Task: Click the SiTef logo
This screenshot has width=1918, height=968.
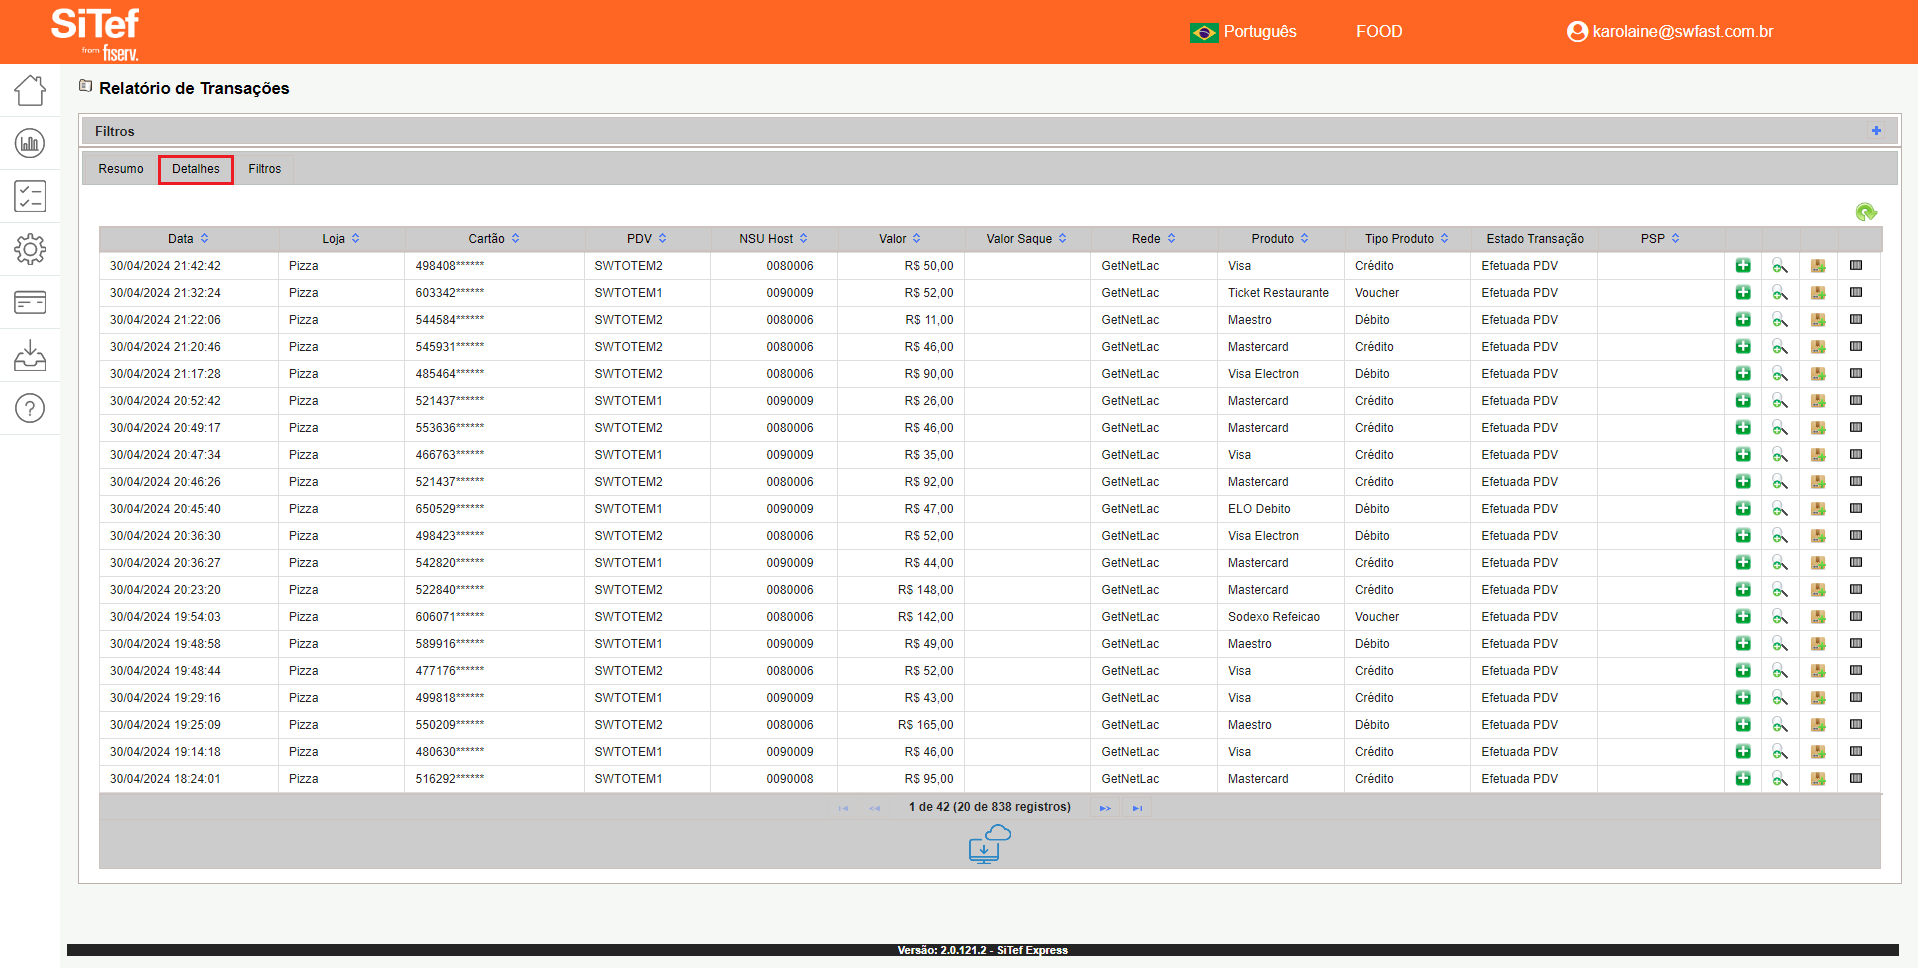Action: pyautogui.click(x=95, y=33)
